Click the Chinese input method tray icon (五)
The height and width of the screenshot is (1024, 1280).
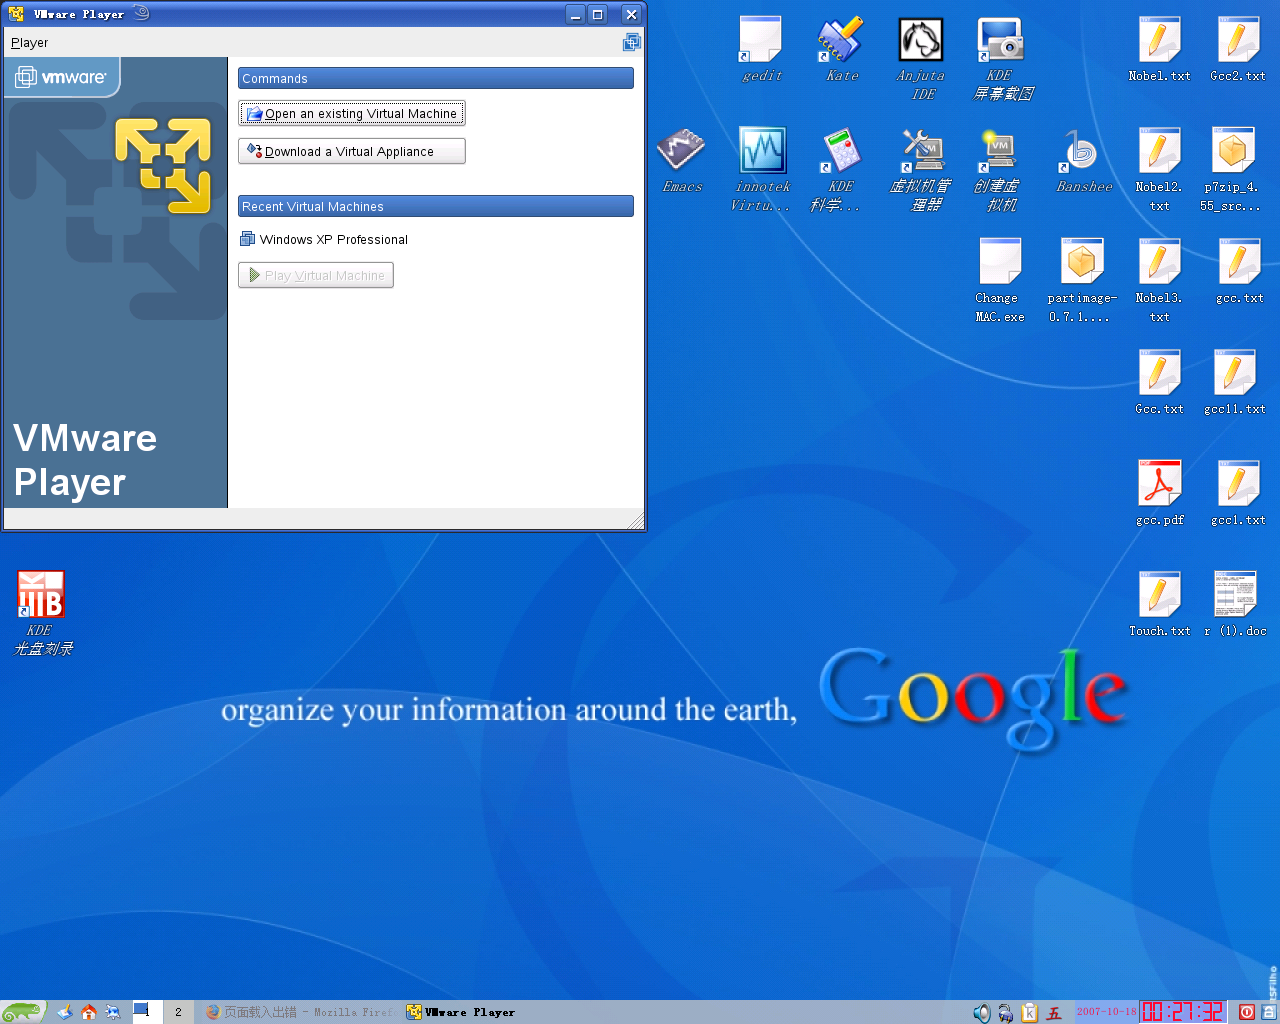pos(1054,1013)
